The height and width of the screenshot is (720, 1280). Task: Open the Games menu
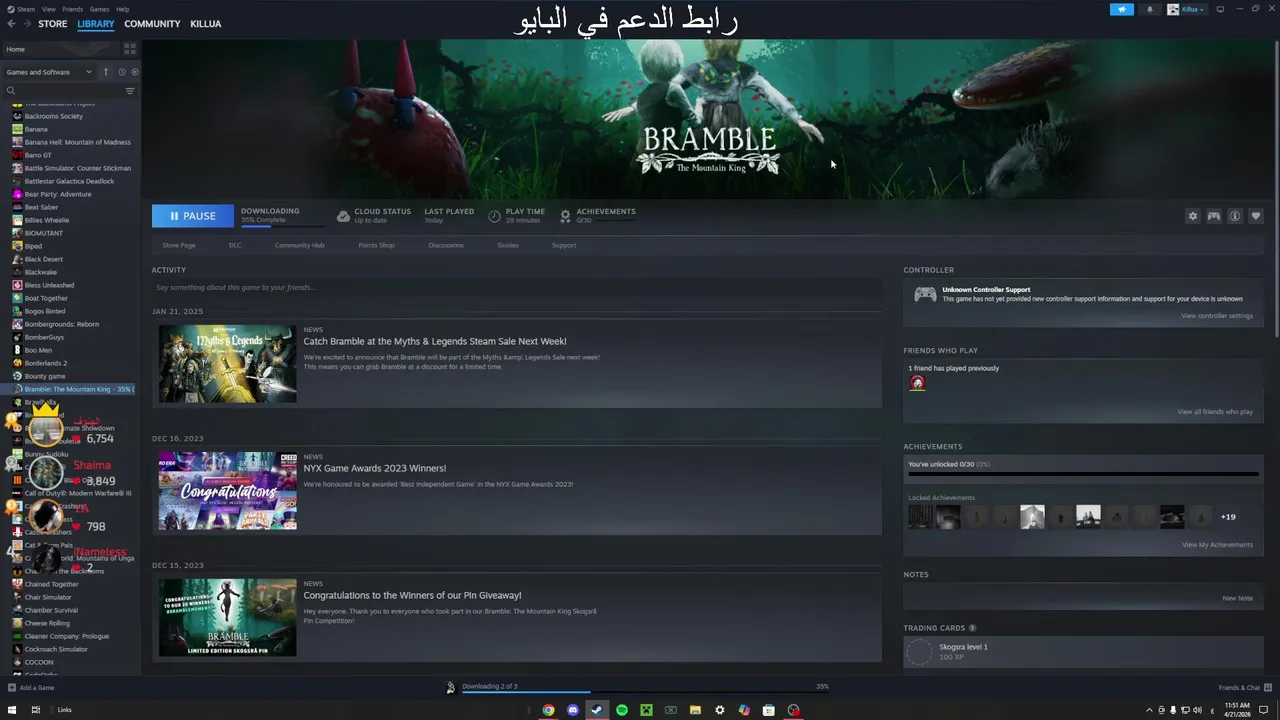pos(99,9)
